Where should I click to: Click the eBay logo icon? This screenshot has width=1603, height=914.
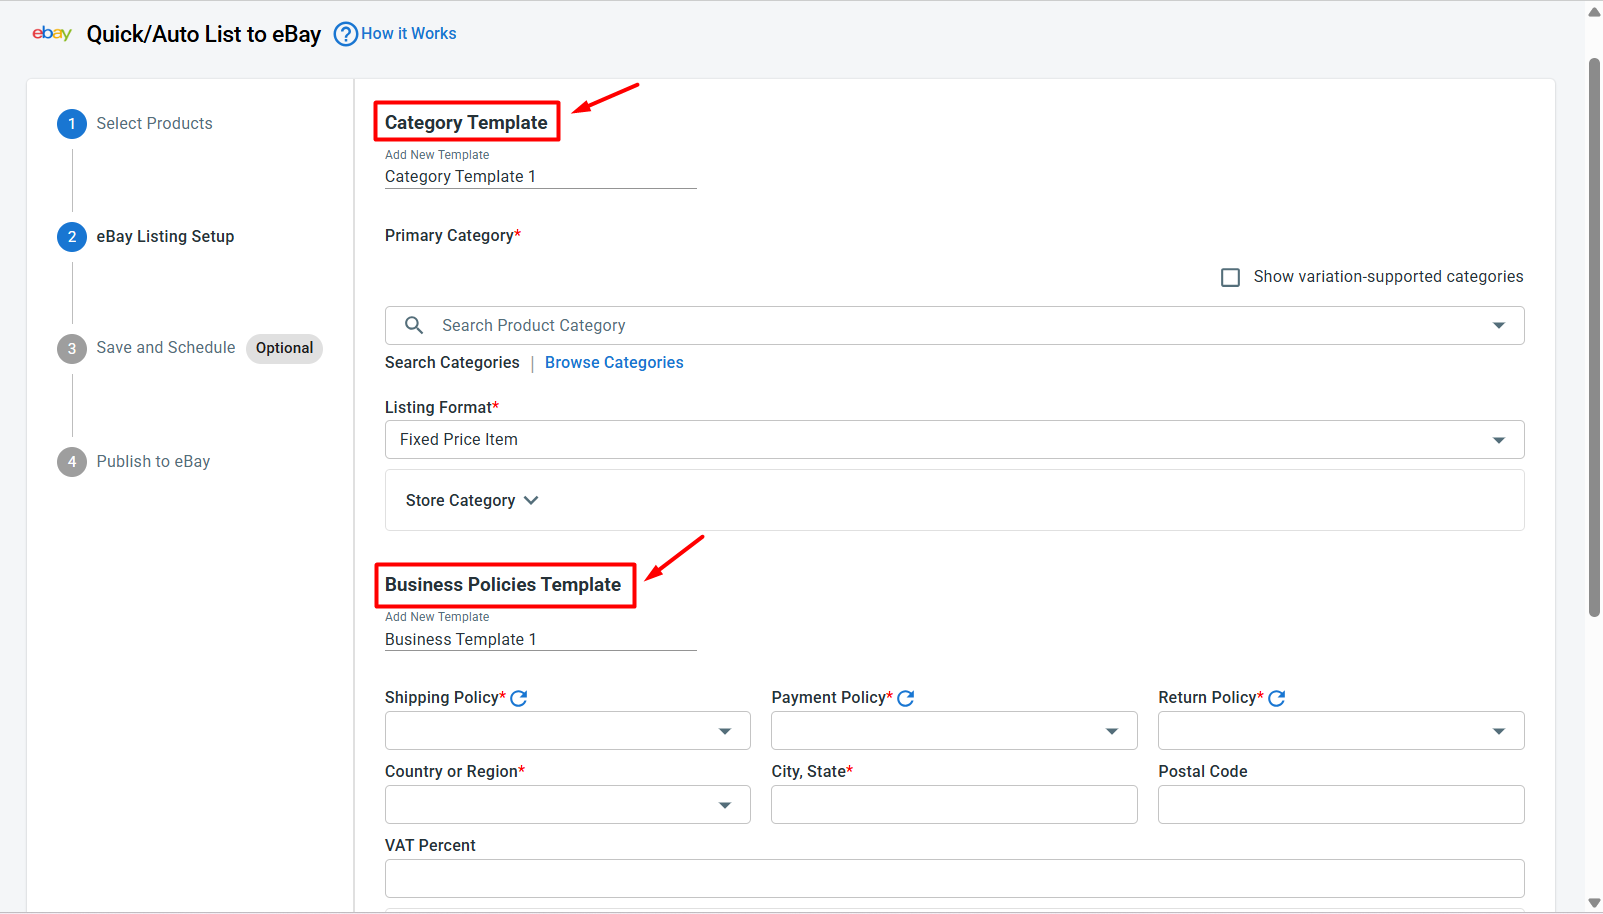coord(52,34)
